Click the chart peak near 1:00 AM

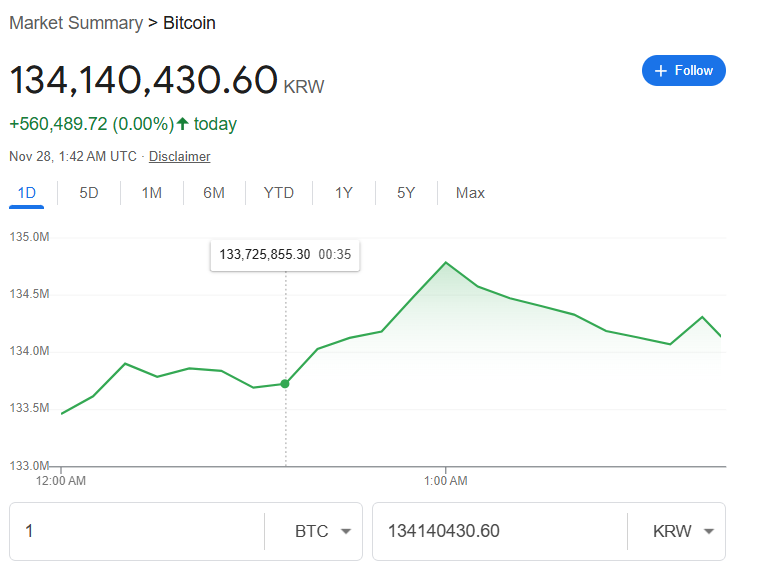[446, 263]
